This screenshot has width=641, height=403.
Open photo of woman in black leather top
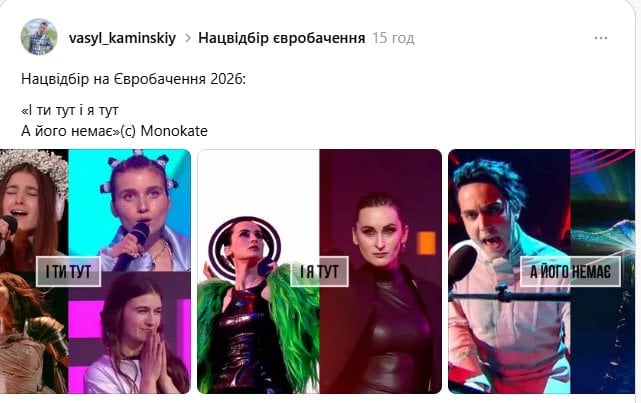tap(381, 271)
